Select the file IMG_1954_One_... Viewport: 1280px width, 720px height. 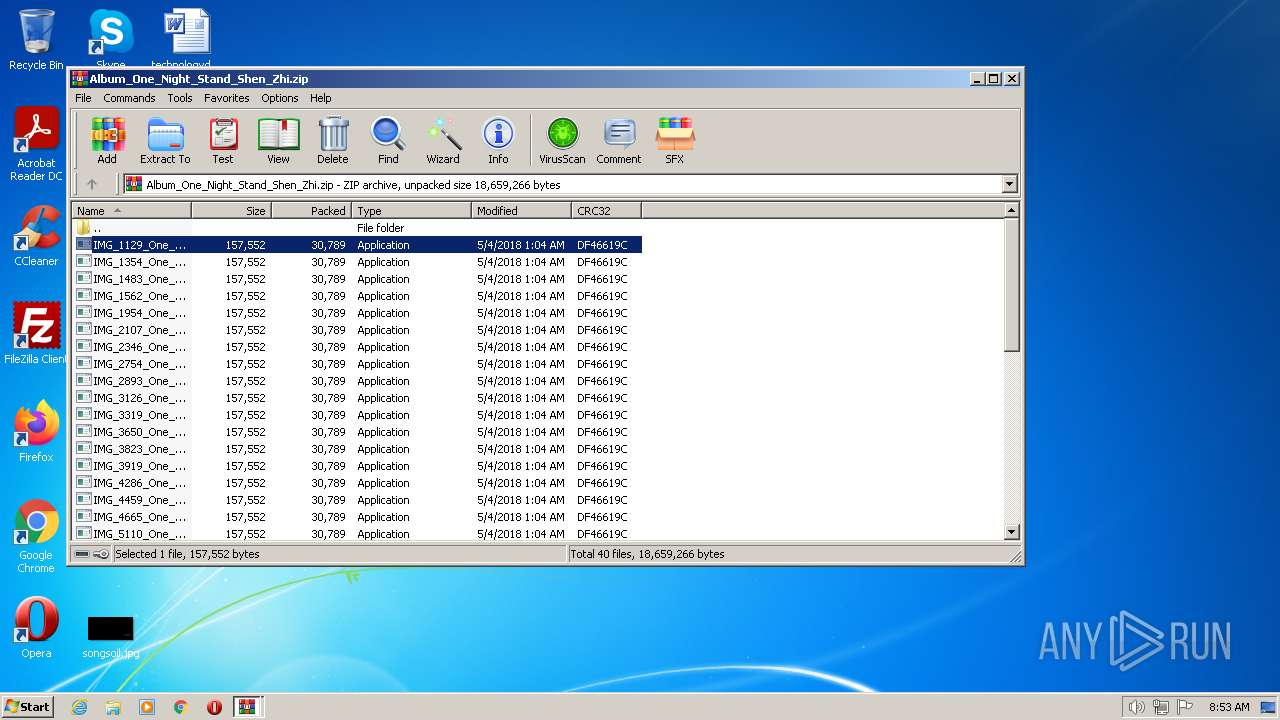357,313
